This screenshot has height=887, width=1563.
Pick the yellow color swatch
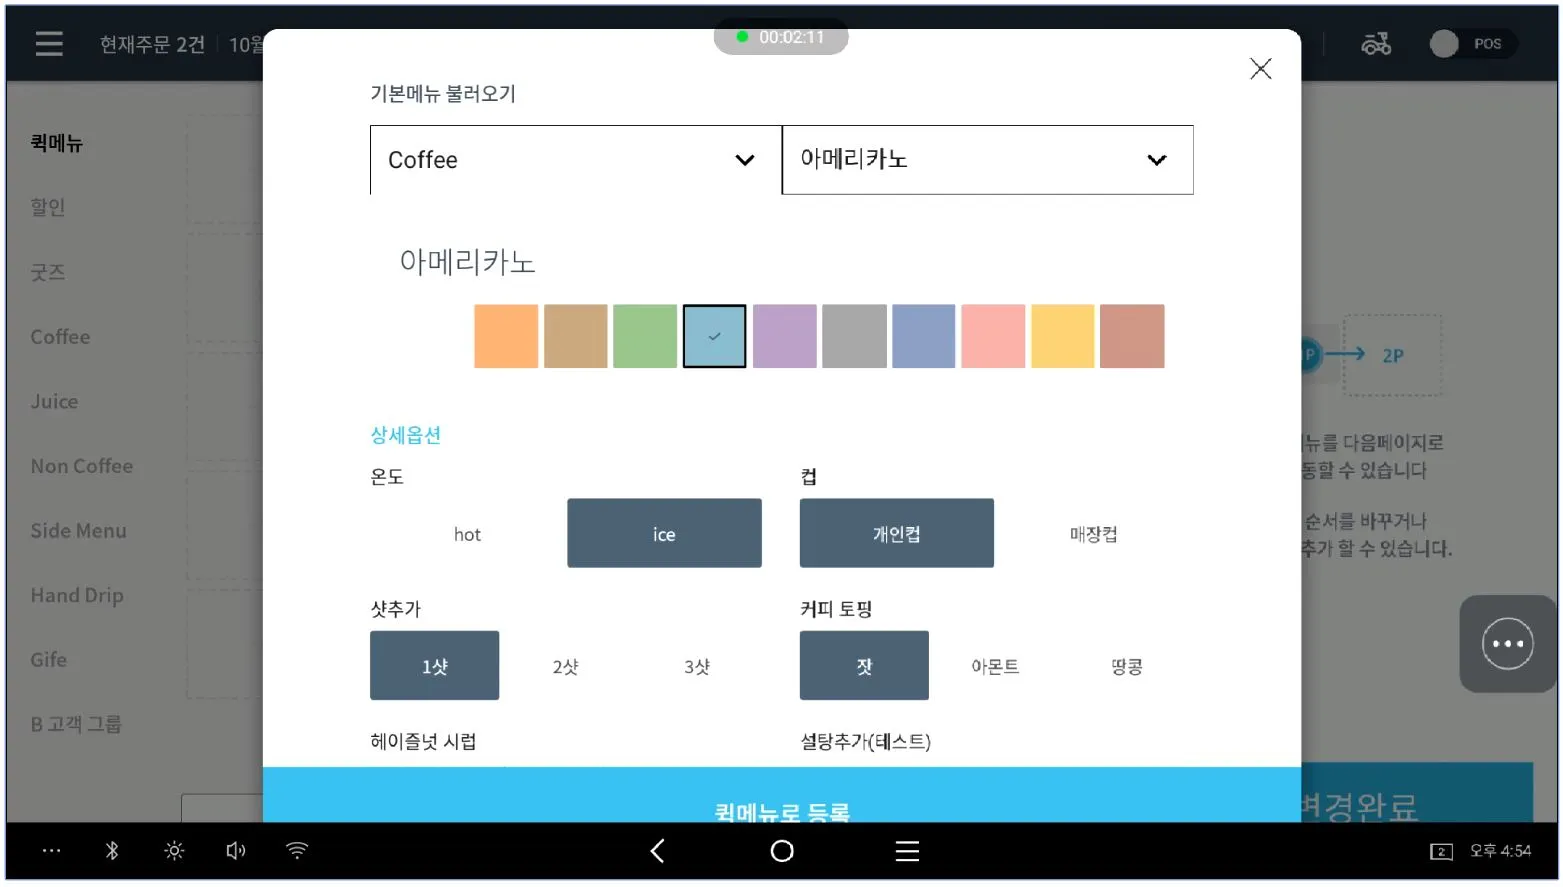(x=1063, y=336)
